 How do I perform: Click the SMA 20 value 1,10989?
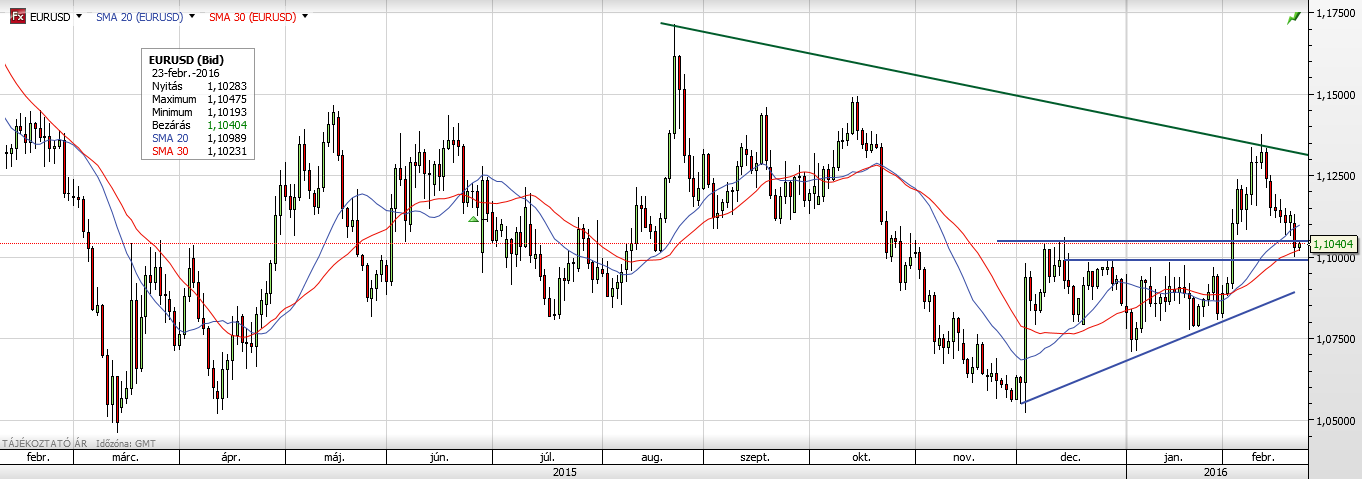tap(226, 139)
